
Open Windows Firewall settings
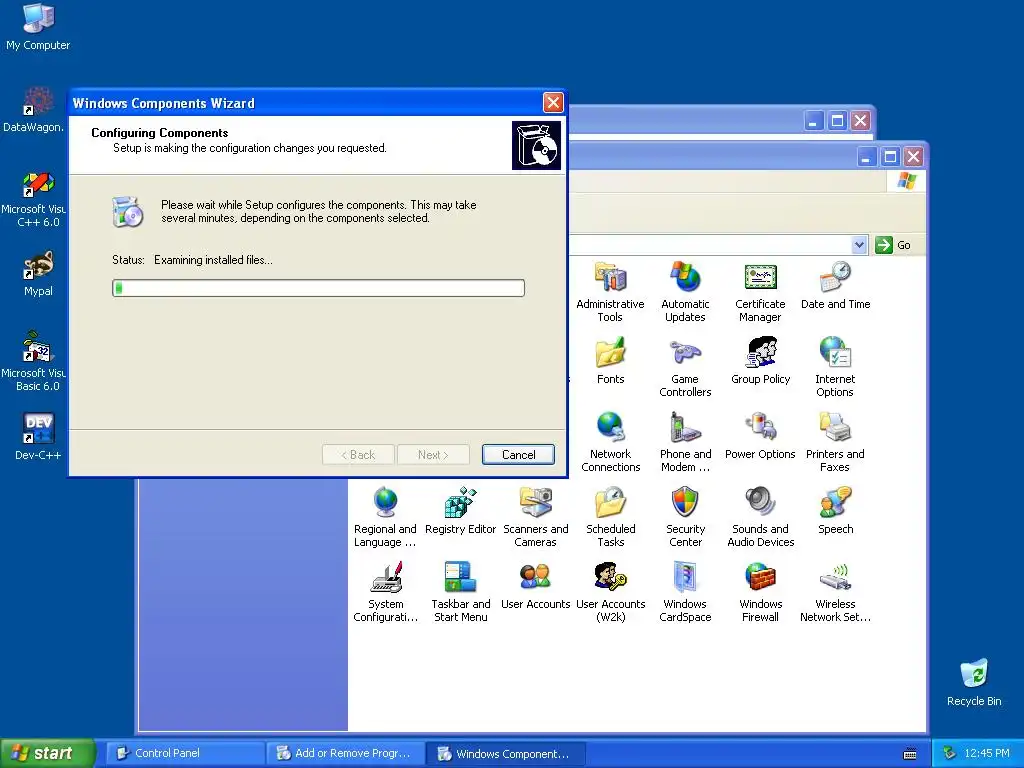pos(760,592)
